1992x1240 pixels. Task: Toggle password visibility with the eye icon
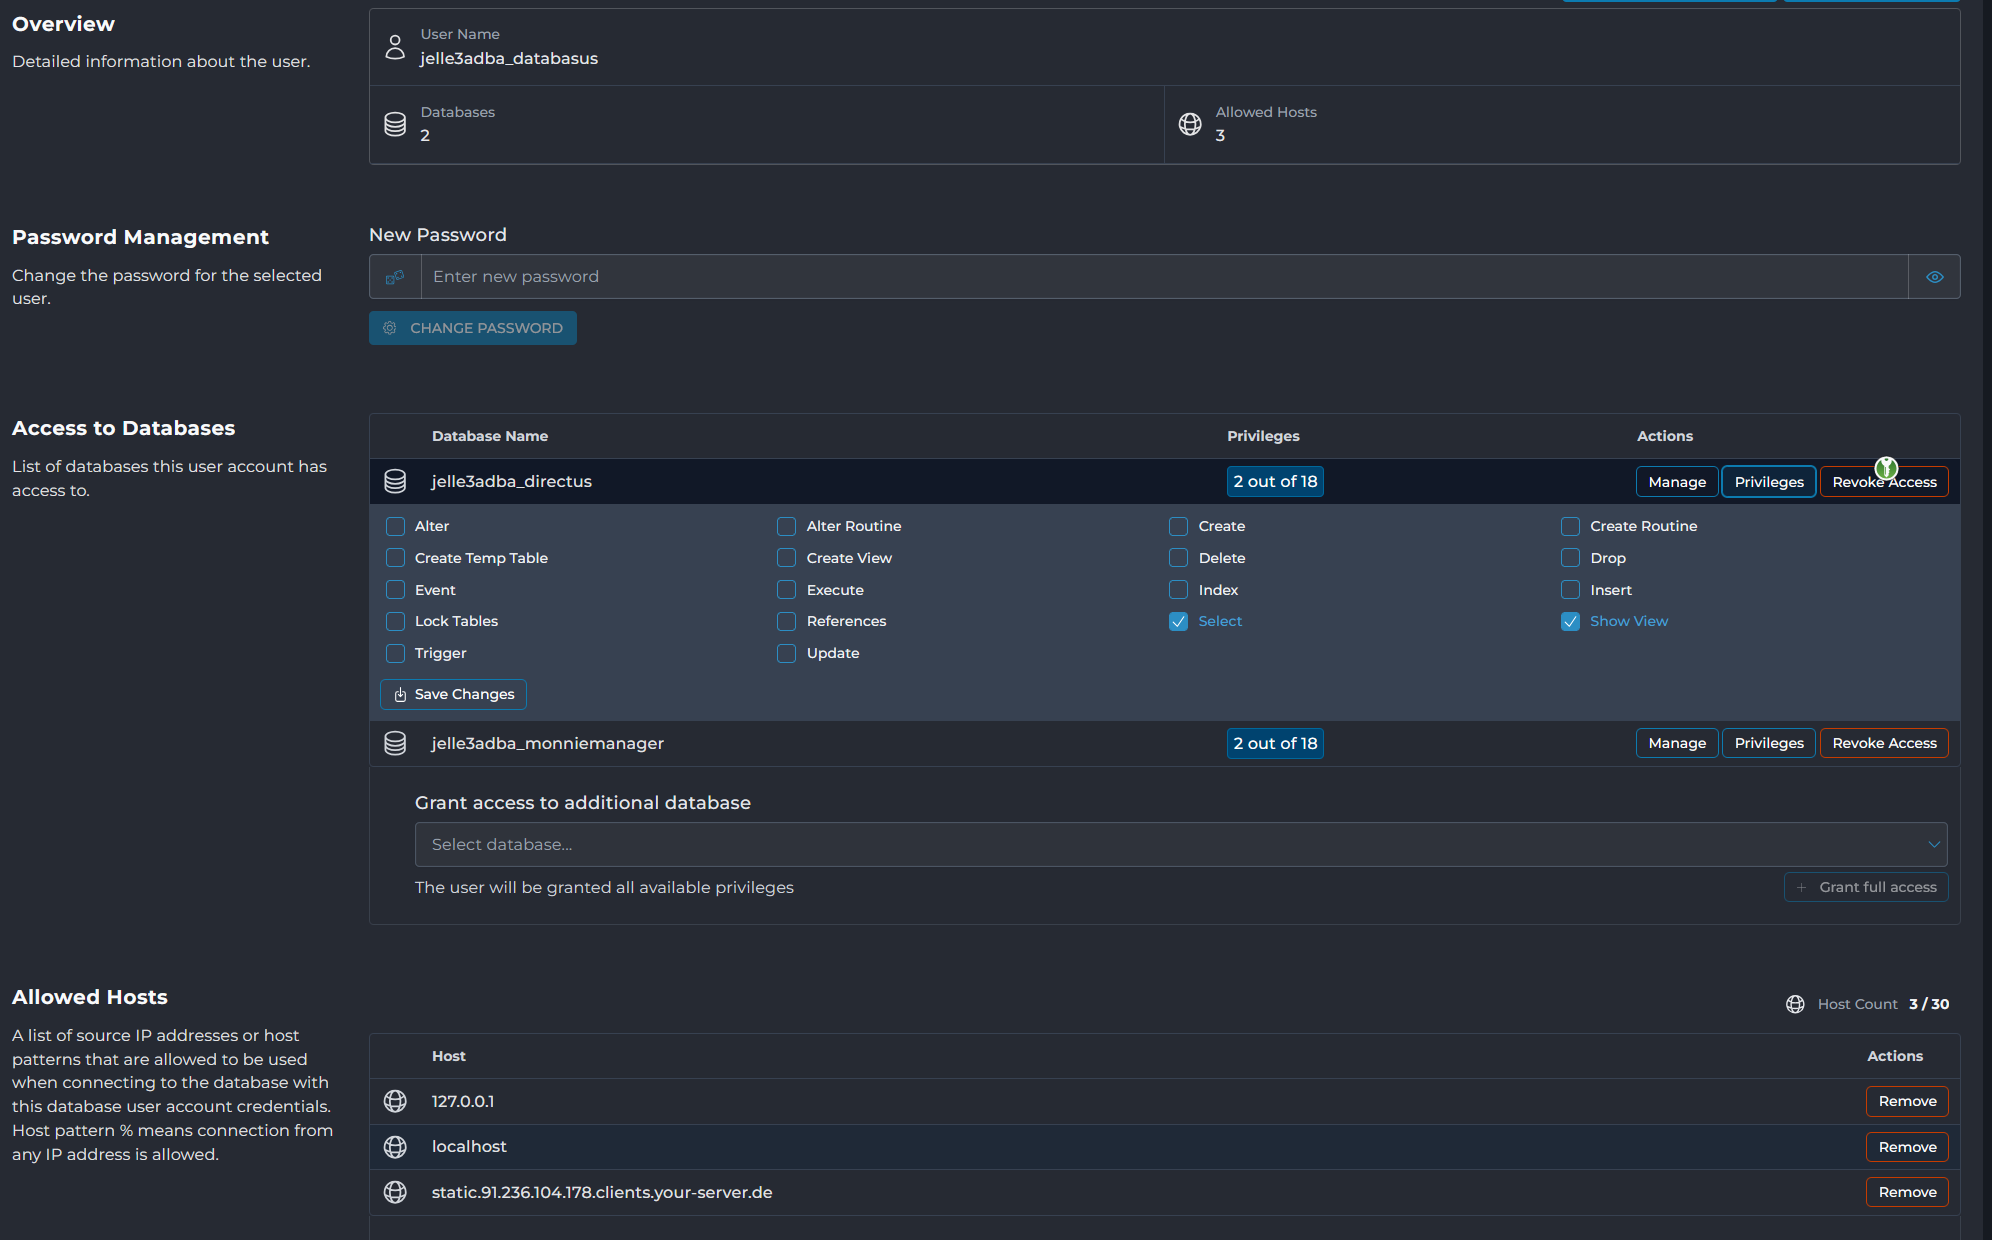tap(1935, 277)
